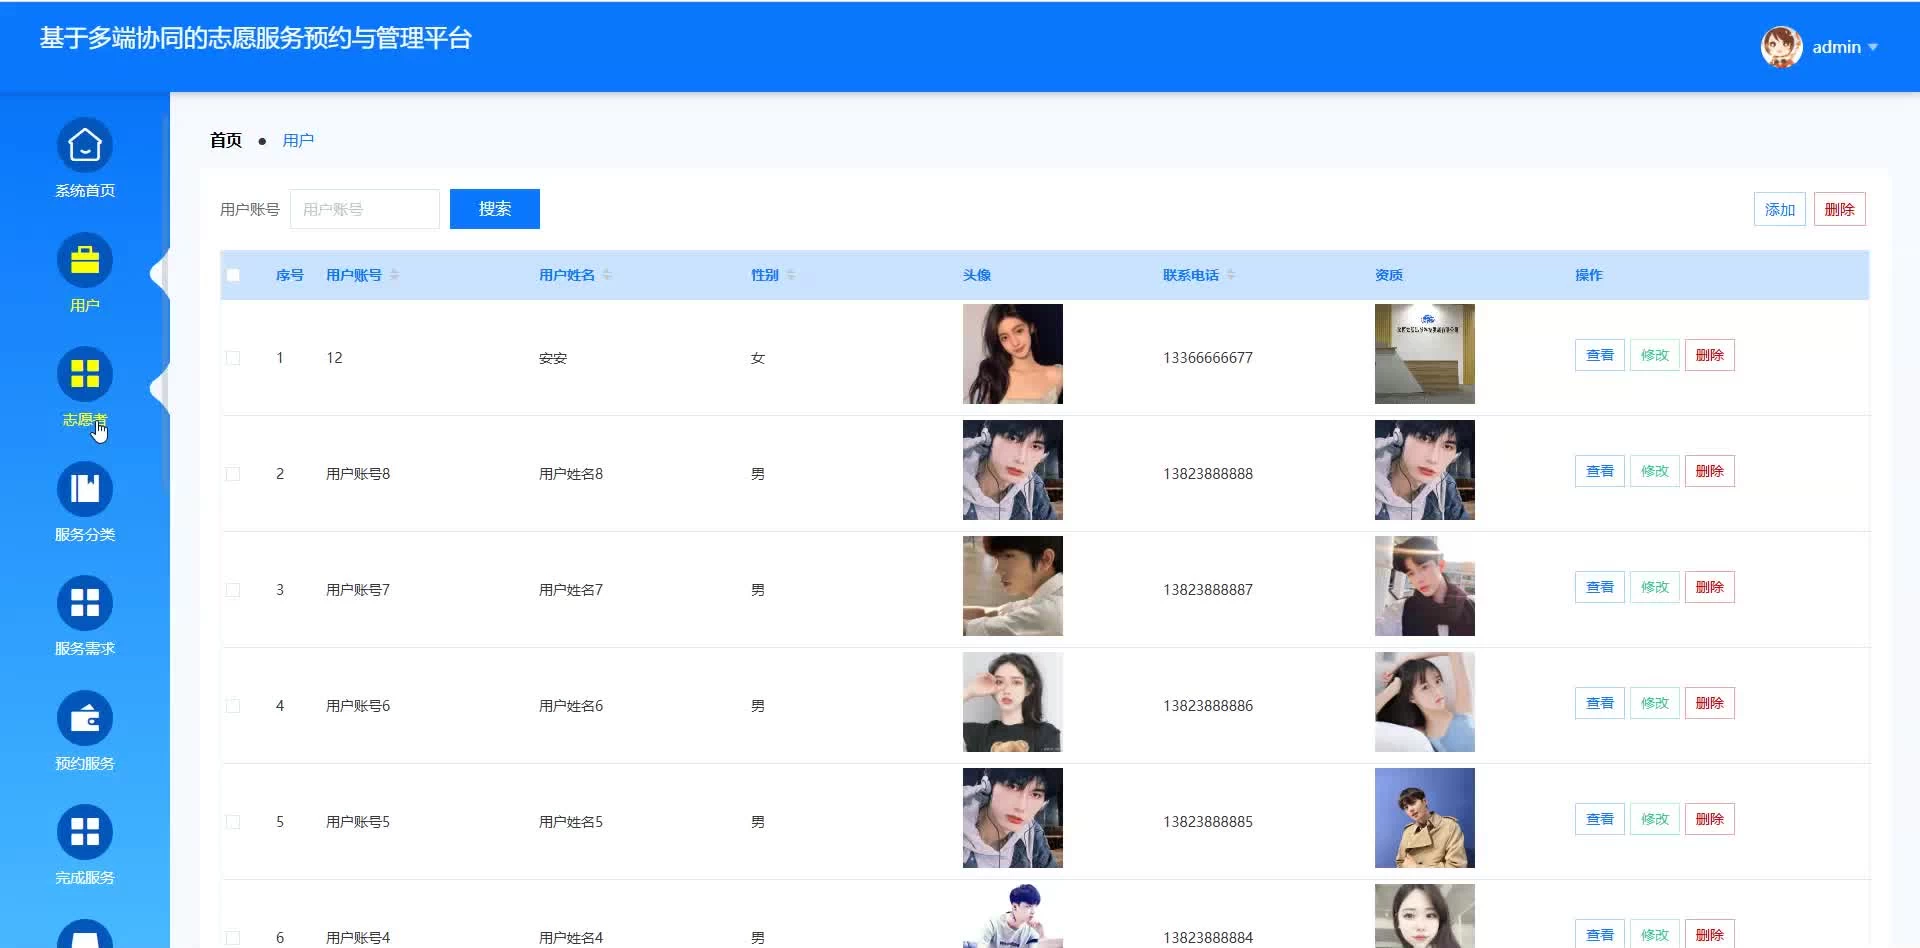Open avatar thumbnail of 安安
The width and height of the screenshot is (1920, 948).
click(1013, 354)
